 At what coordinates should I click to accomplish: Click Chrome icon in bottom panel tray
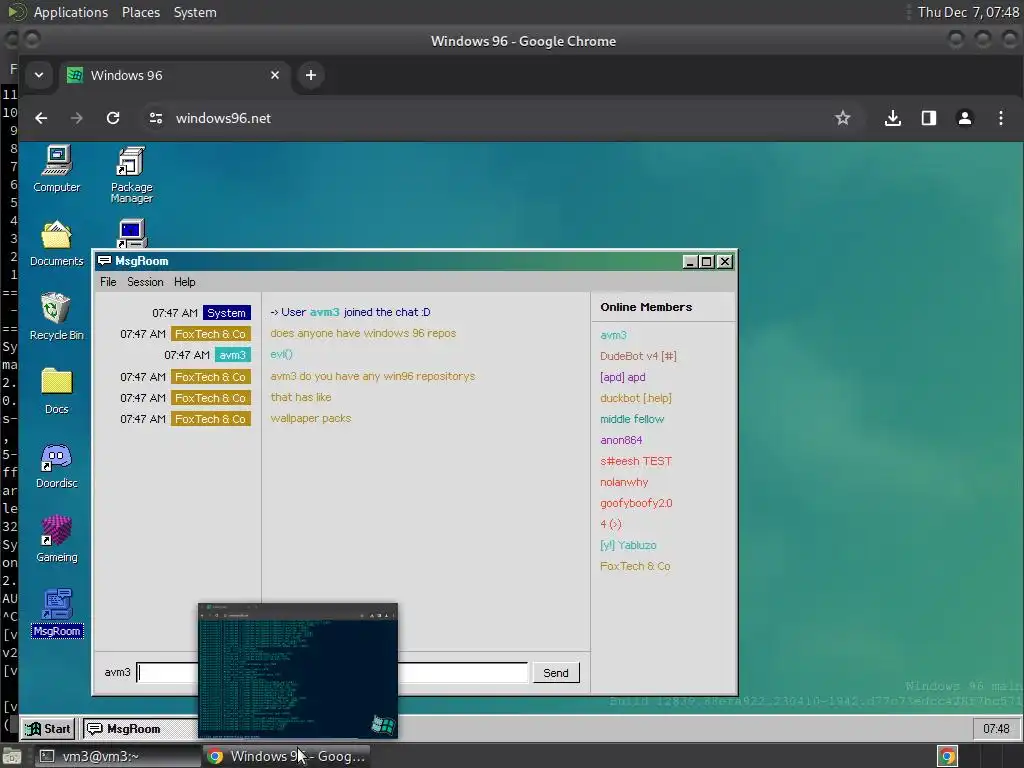coord(948,756)
